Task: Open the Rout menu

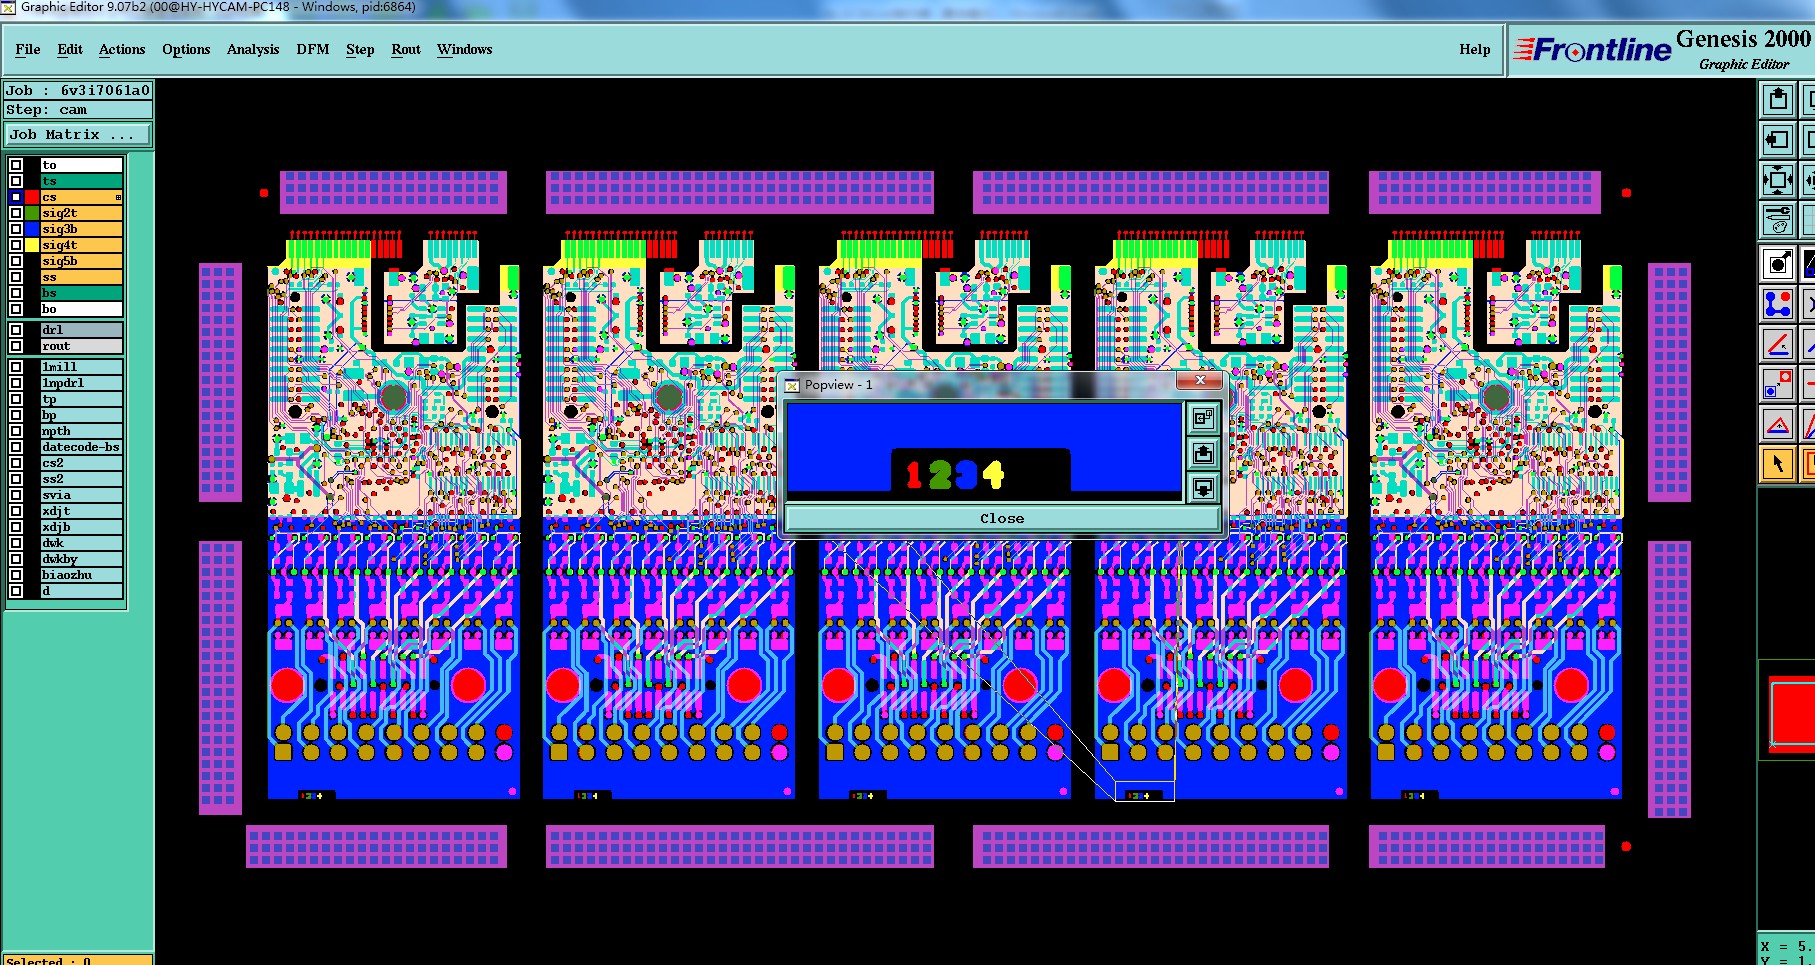Action: 406,49
